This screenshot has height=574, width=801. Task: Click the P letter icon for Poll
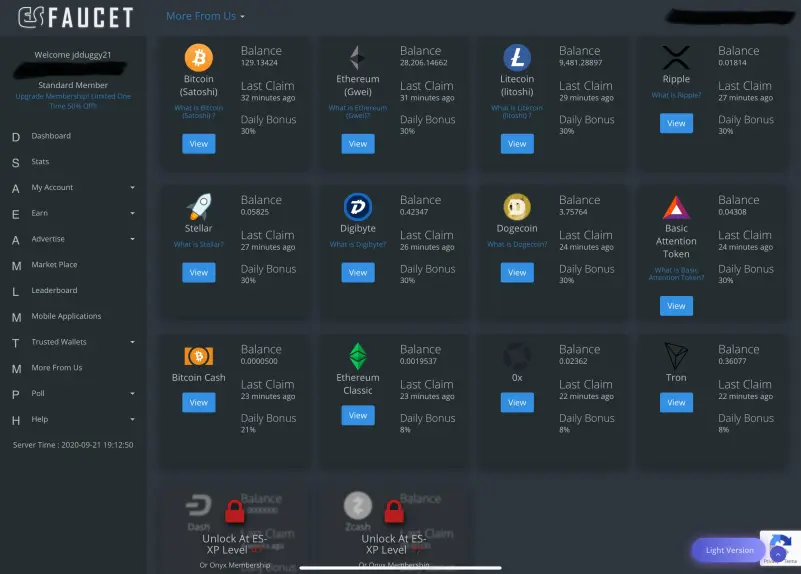pyautogui.click(x=16, y=395)
